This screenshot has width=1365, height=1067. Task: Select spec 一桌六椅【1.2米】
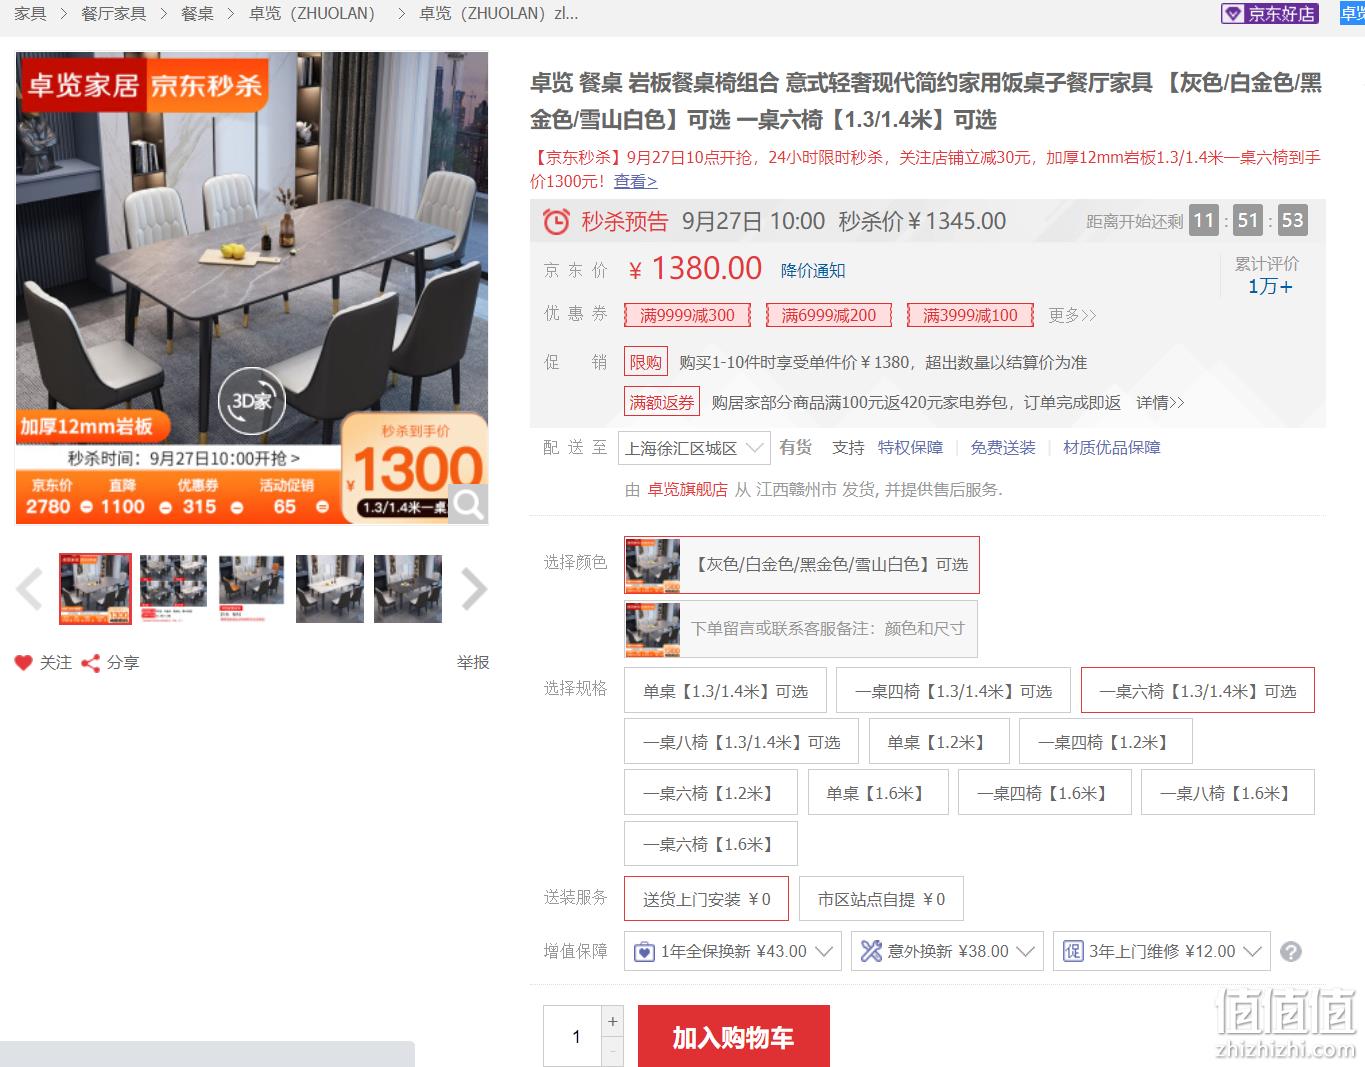(x=711, y=793)
